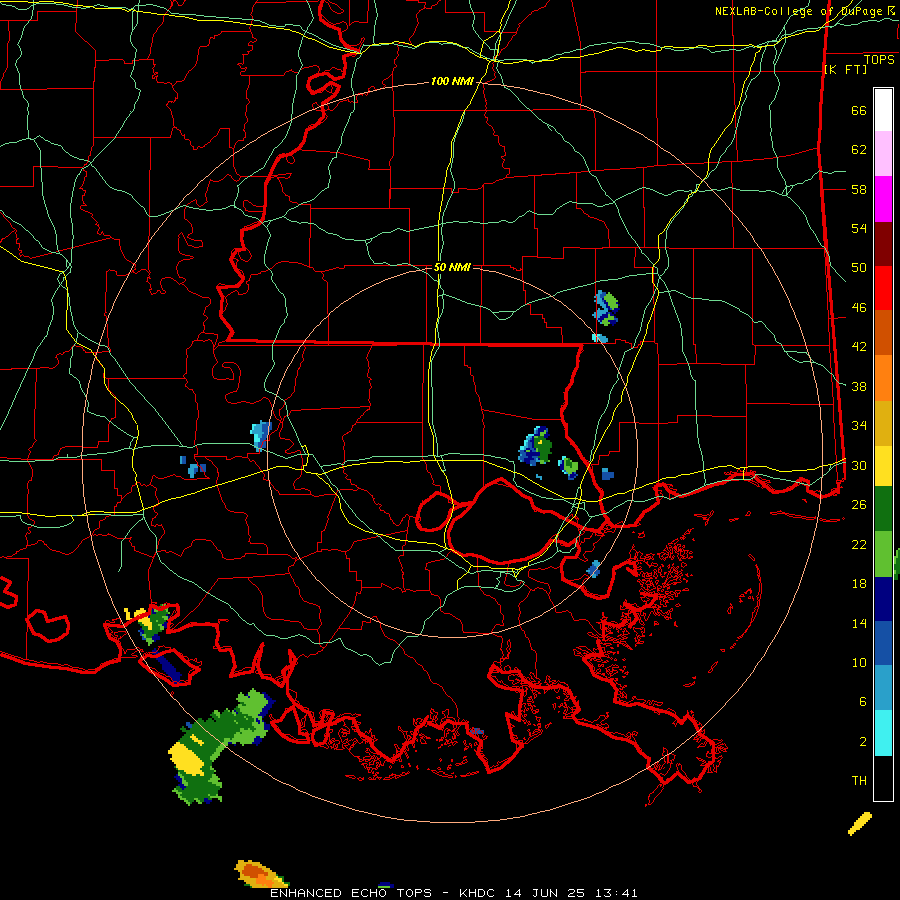Viewport: 900px width, 900px height.
Task: Click the [K FT] units label
Action: coord(845,69)
